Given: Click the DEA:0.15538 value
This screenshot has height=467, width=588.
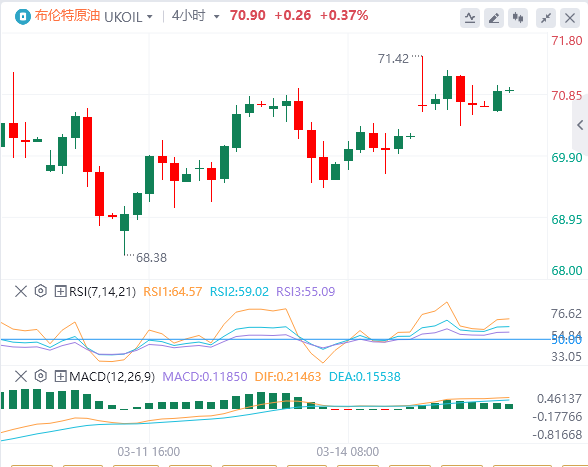Looking at the screenshot, I should pyautogui.click(x=364, y=376).
